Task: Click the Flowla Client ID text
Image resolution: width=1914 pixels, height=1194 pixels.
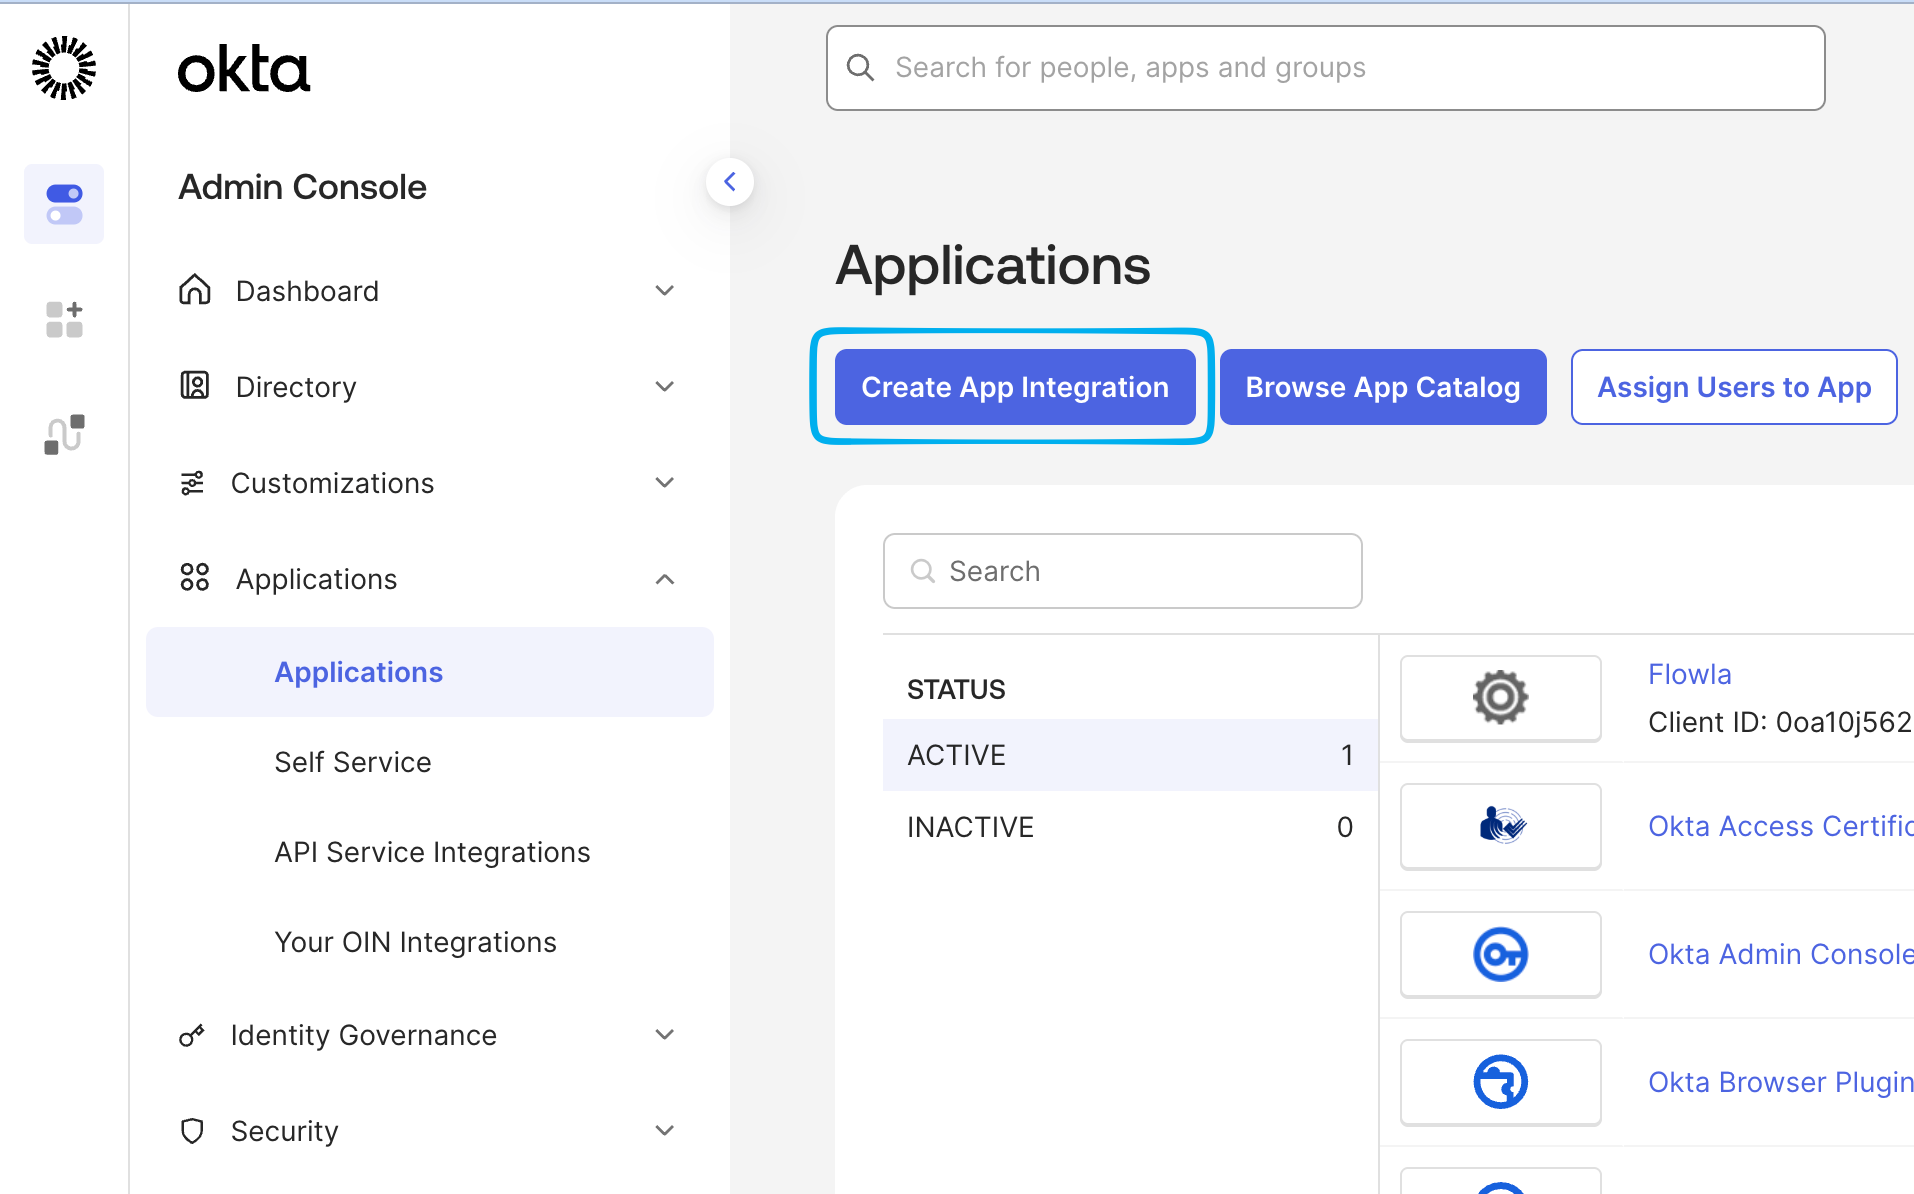Action: [x=1780, y=722]
